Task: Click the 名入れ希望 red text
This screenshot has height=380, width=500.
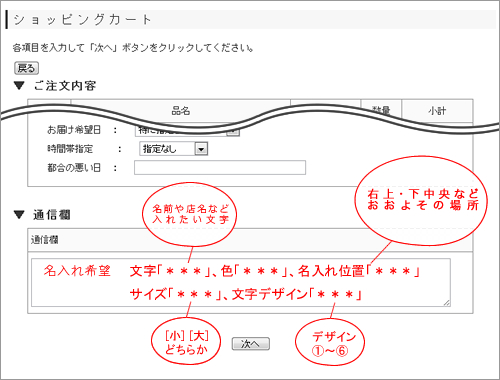Action: (77, 271)
